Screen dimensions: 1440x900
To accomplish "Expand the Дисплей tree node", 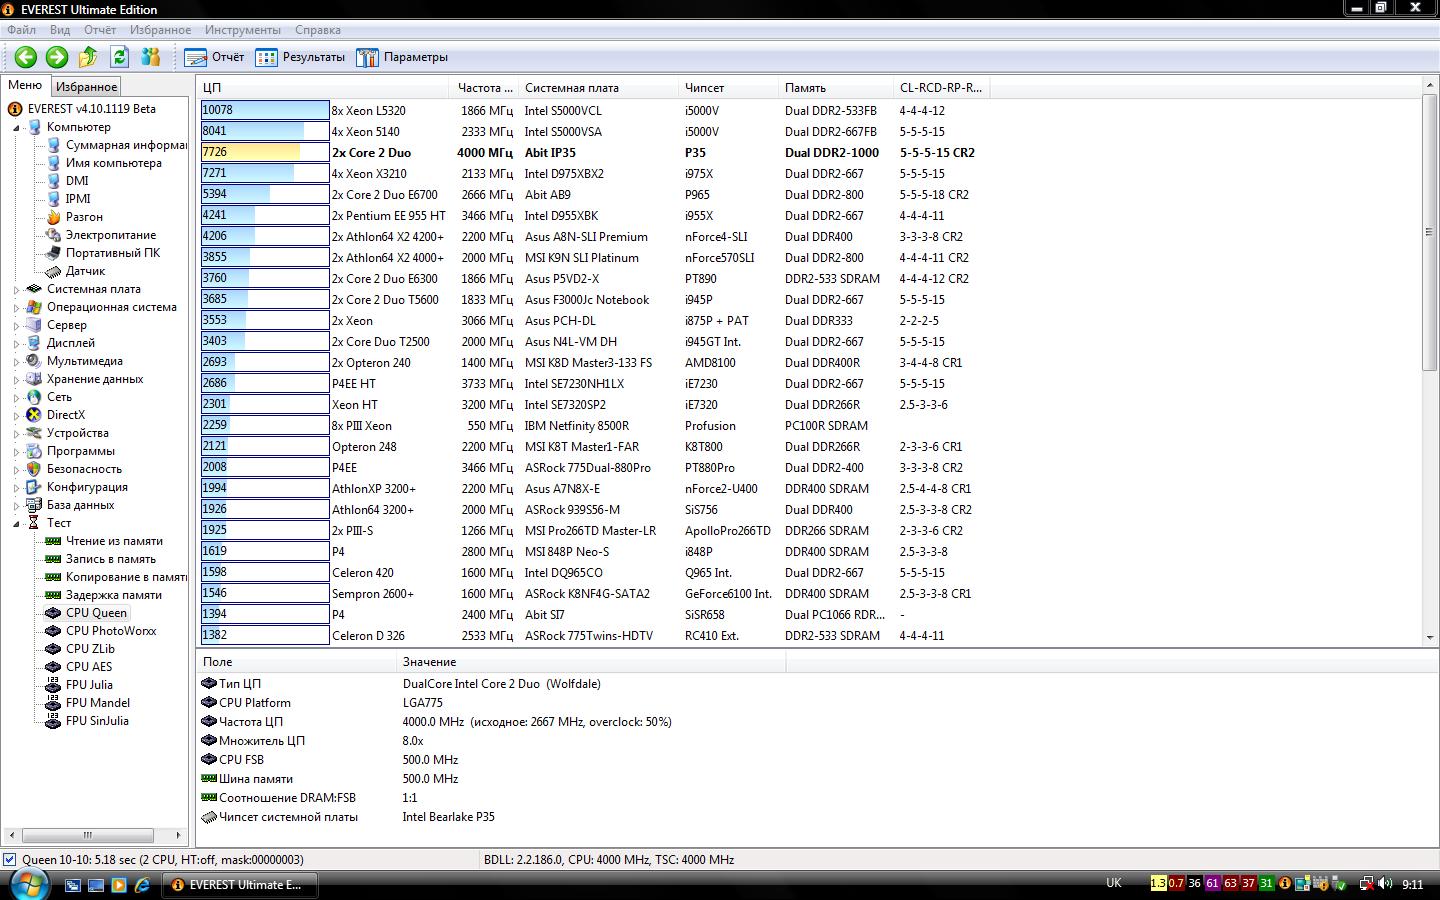I will [x=16, y=343].
